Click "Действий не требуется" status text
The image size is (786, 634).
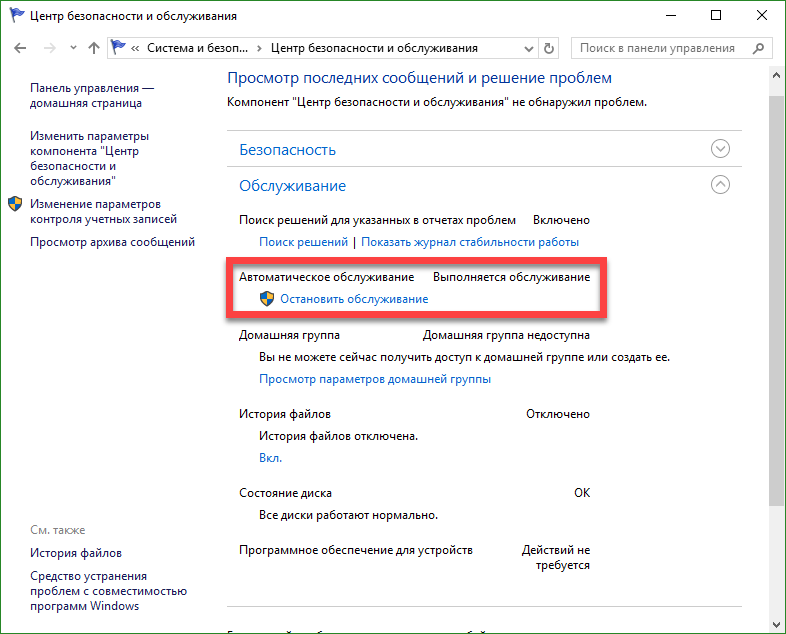pyautogui.click(x=555, y=558)
